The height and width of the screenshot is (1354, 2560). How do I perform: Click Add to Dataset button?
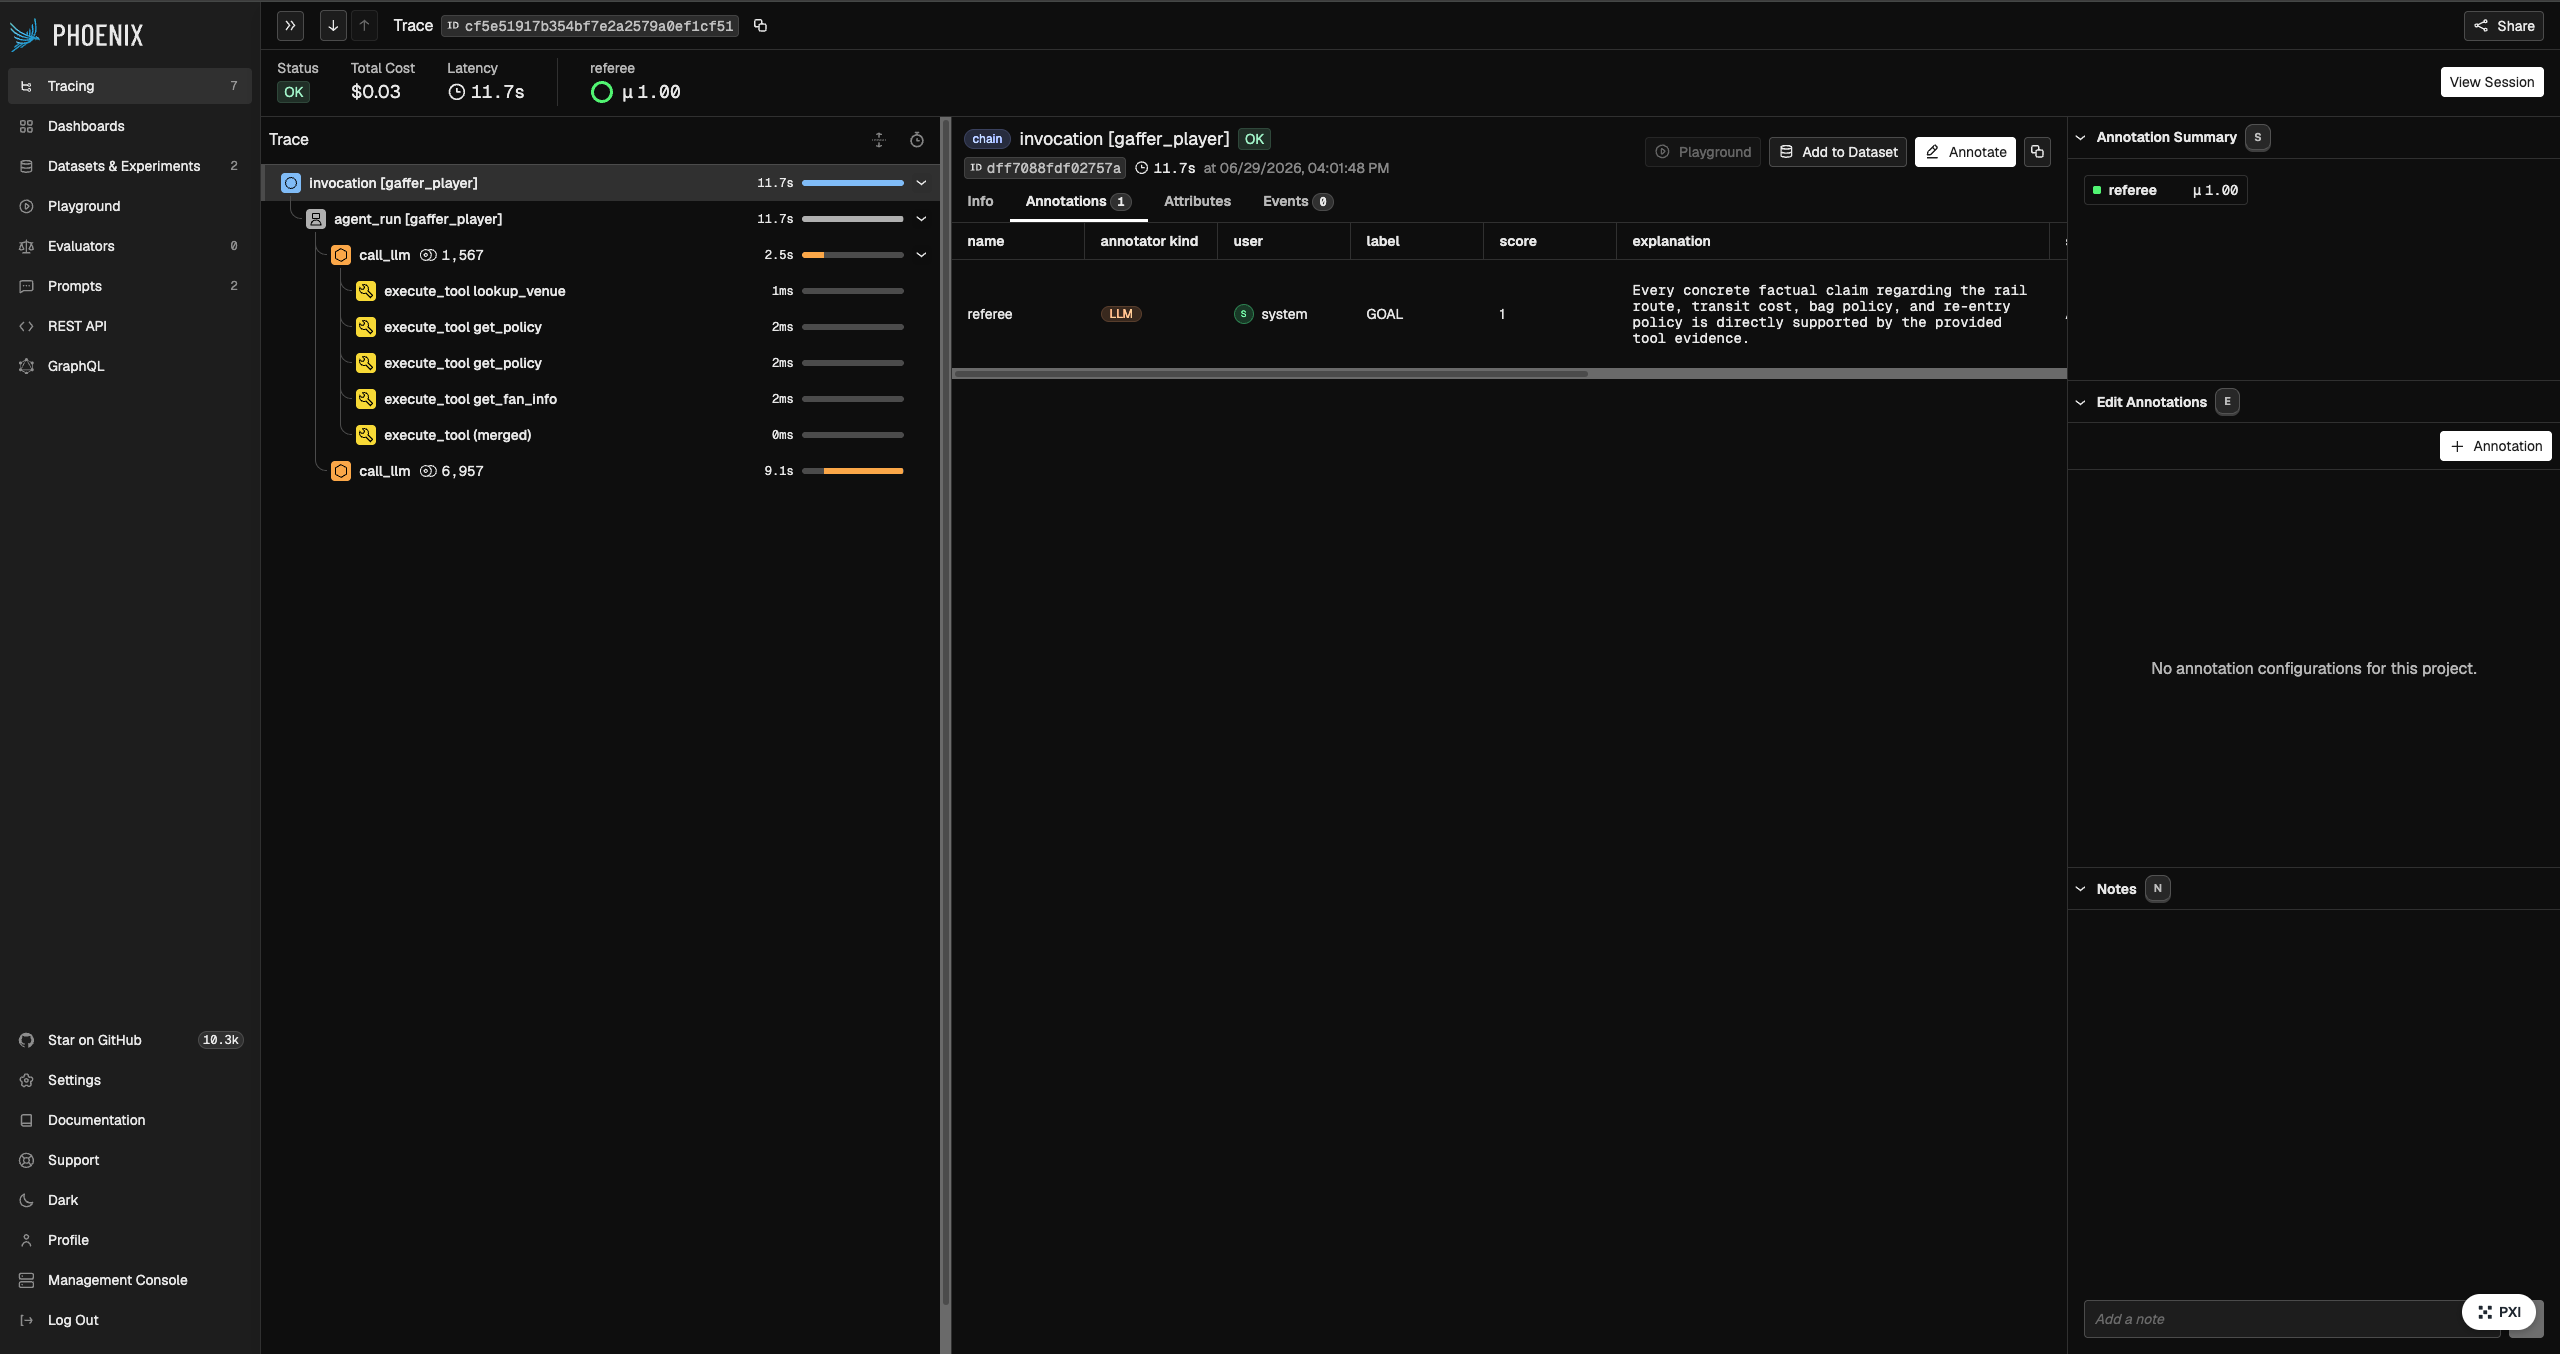coord(1838,152)
